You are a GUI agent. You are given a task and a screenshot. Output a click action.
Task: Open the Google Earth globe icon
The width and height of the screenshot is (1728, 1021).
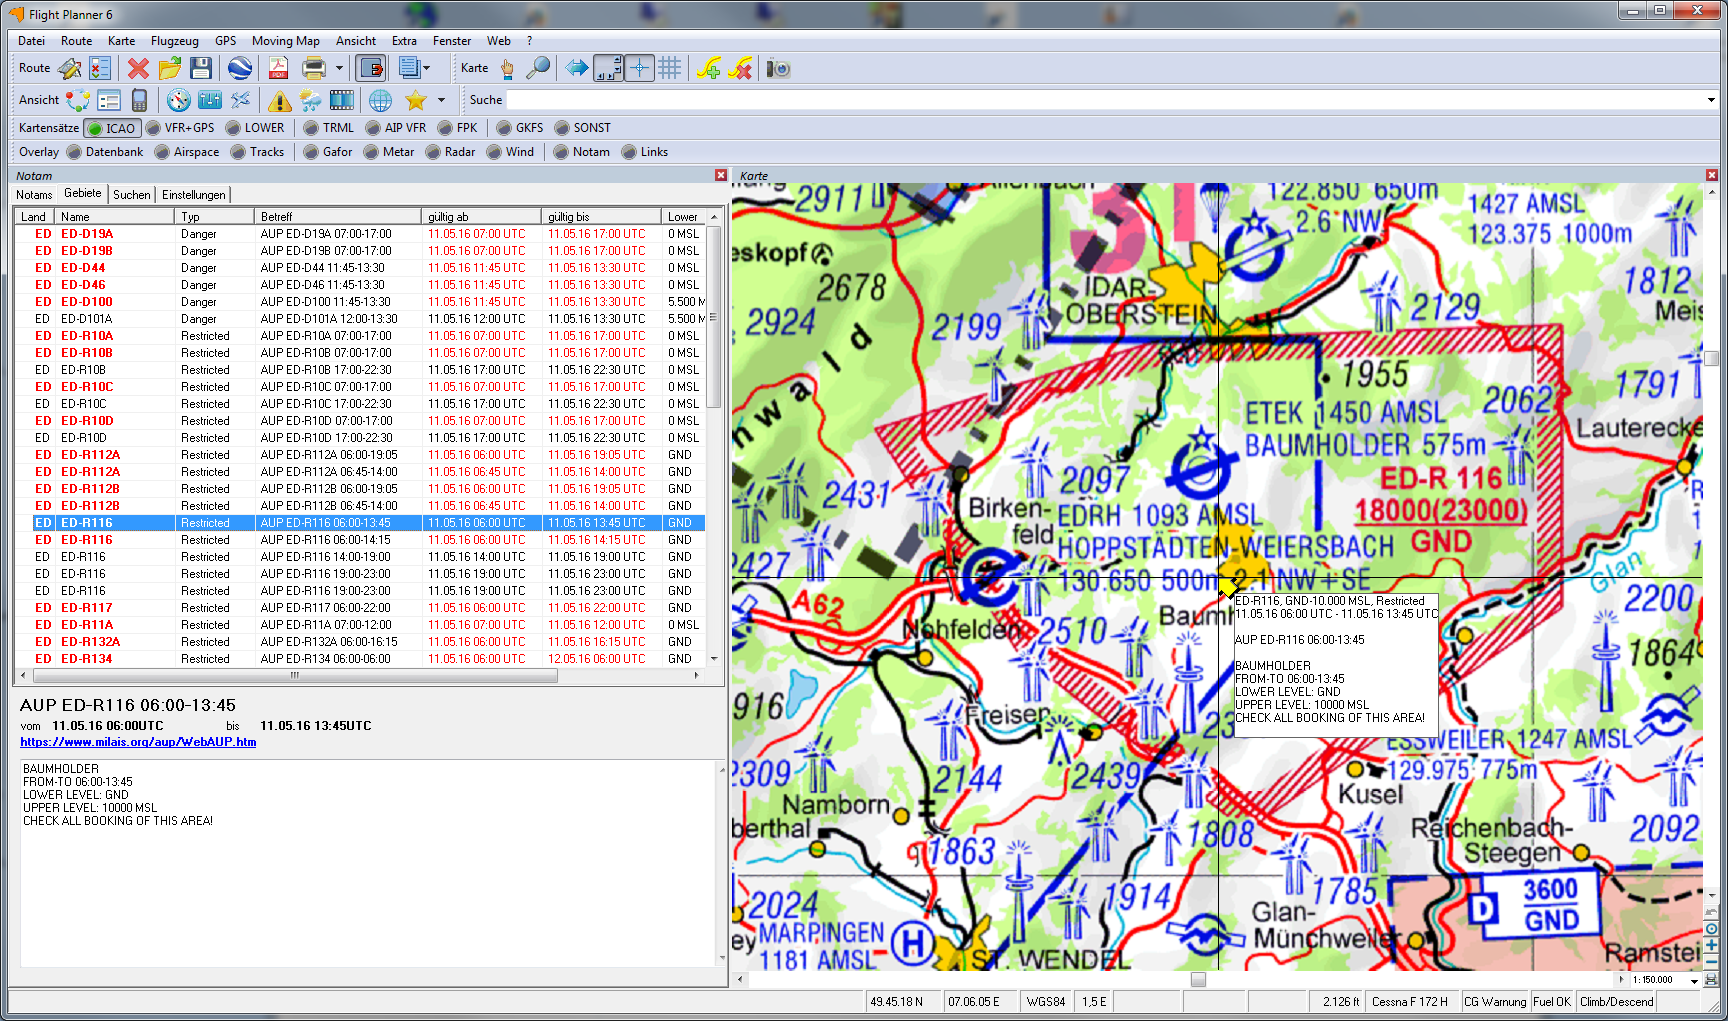[x=240, y=68]
